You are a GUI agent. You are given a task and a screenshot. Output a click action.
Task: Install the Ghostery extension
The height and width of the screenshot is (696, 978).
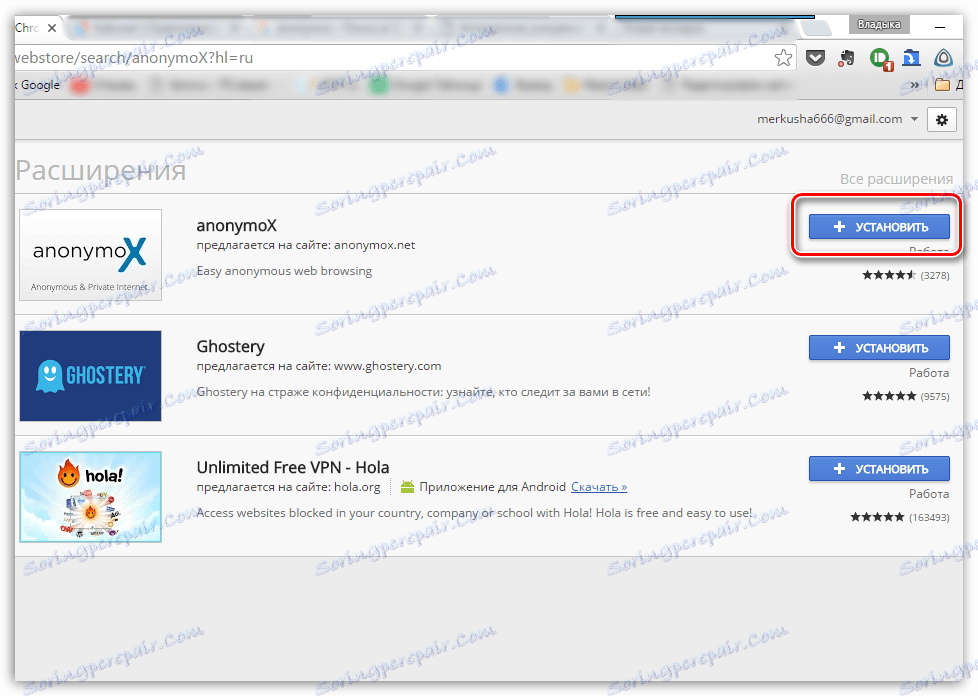coord(879,348)
